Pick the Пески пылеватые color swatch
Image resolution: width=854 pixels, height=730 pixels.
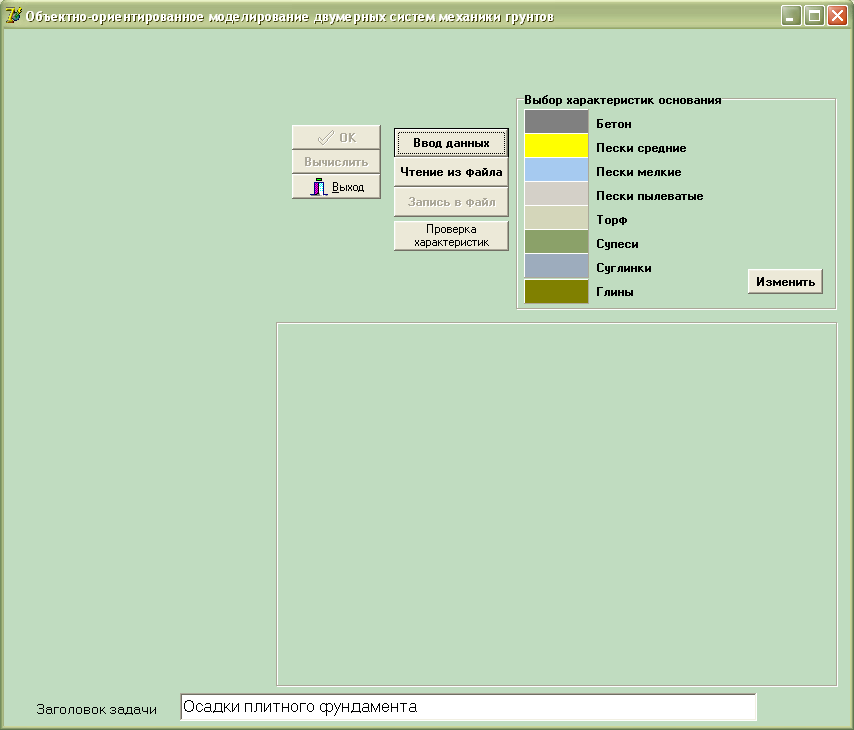556,193
